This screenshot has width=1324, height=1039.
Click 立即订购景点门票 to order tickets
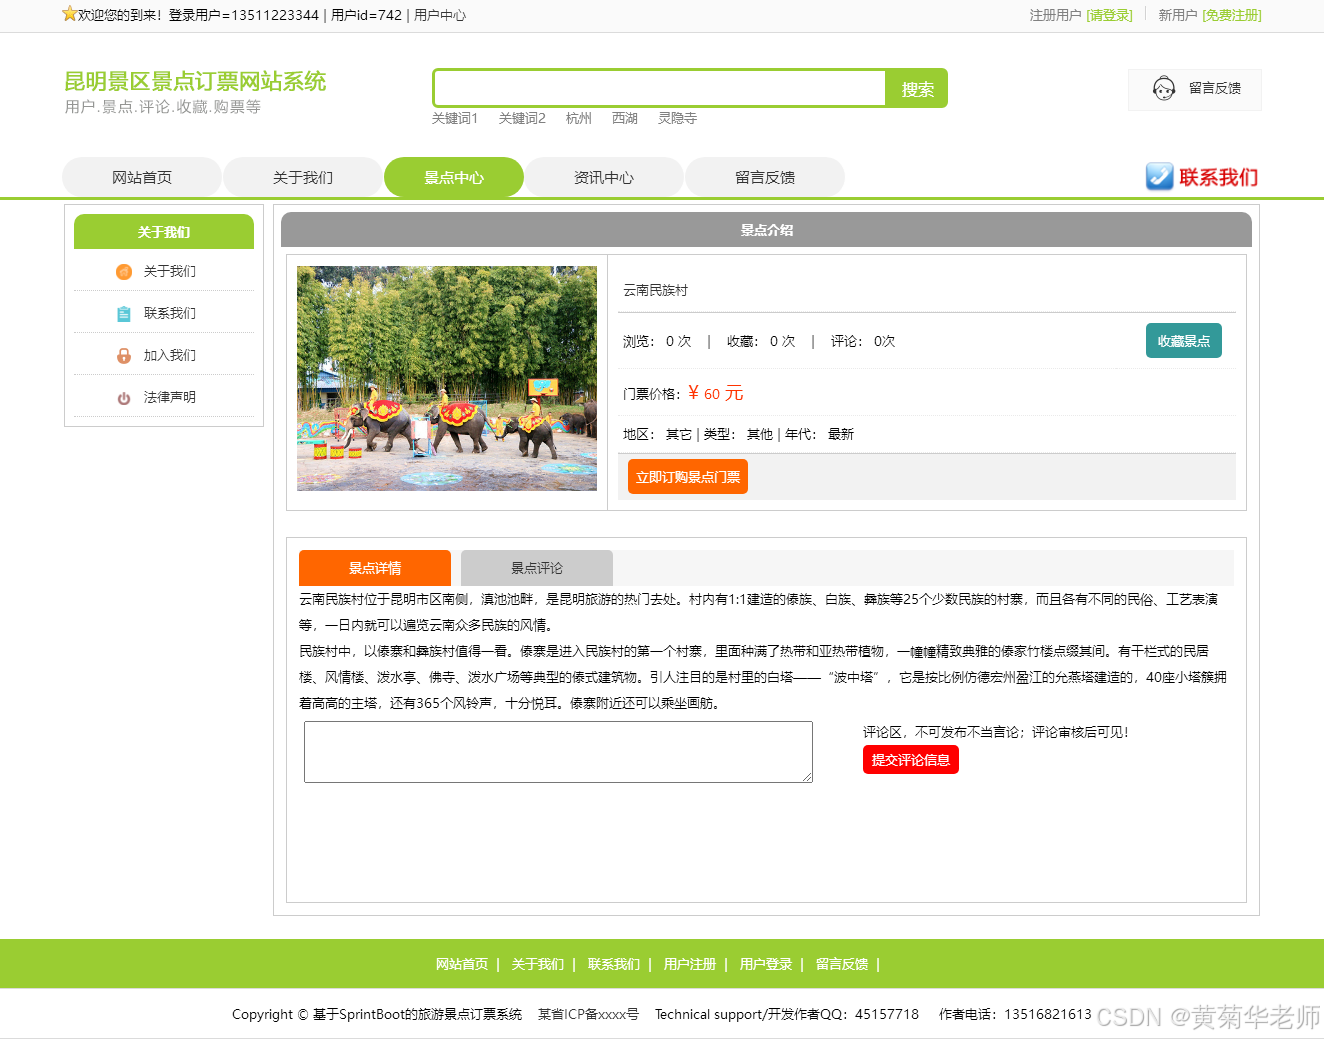tap(687, 476)
